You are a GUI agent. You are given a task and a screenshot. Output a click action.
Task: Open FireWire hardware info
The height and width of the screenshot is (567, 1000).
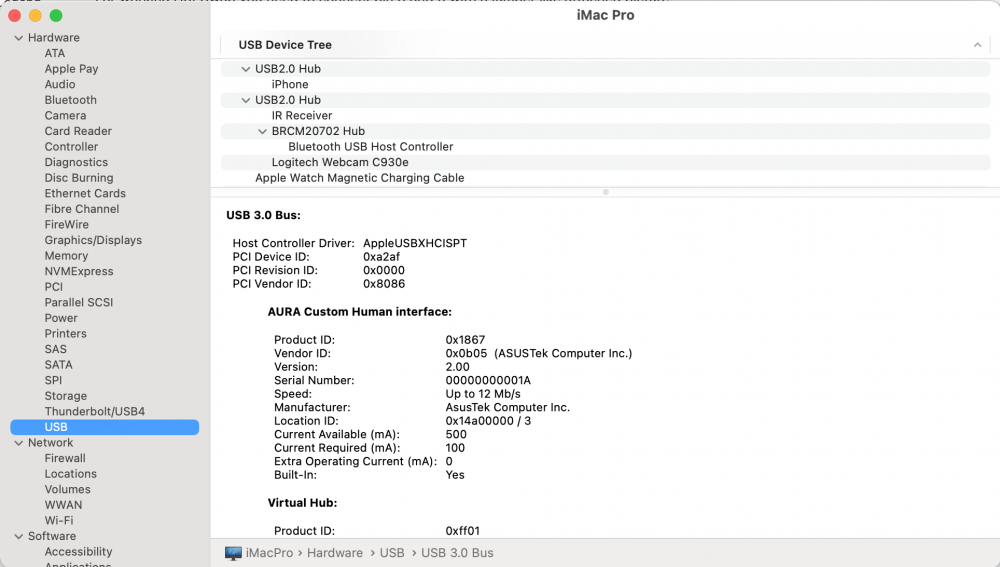[x=66, y=225]
